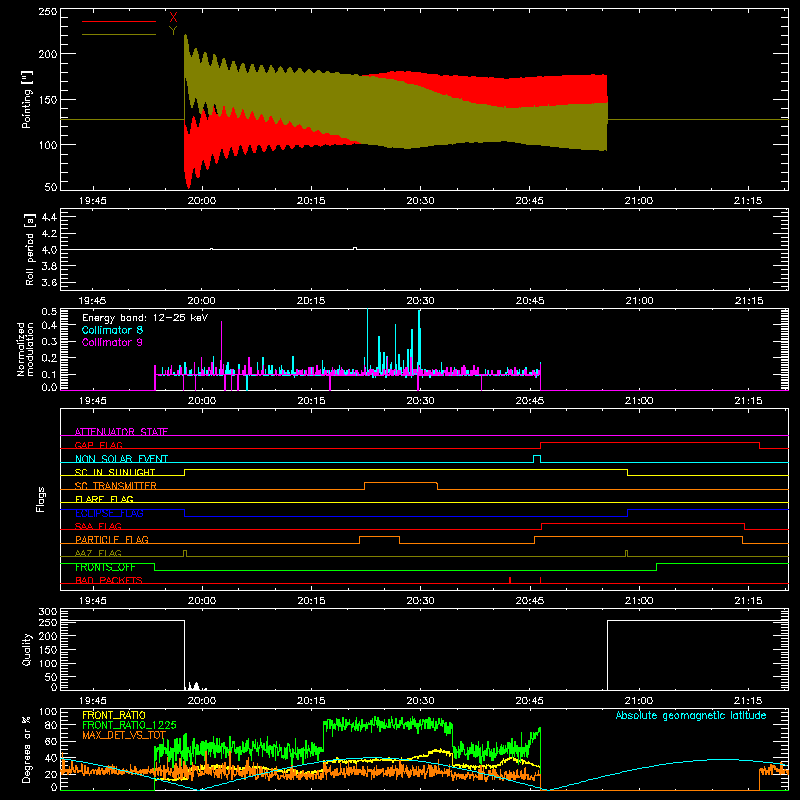Image resolution: width=800 pixels, height=800 pixels.
Task: Select the Energy band: 12-25 keV label
Action: pos(145,318)
